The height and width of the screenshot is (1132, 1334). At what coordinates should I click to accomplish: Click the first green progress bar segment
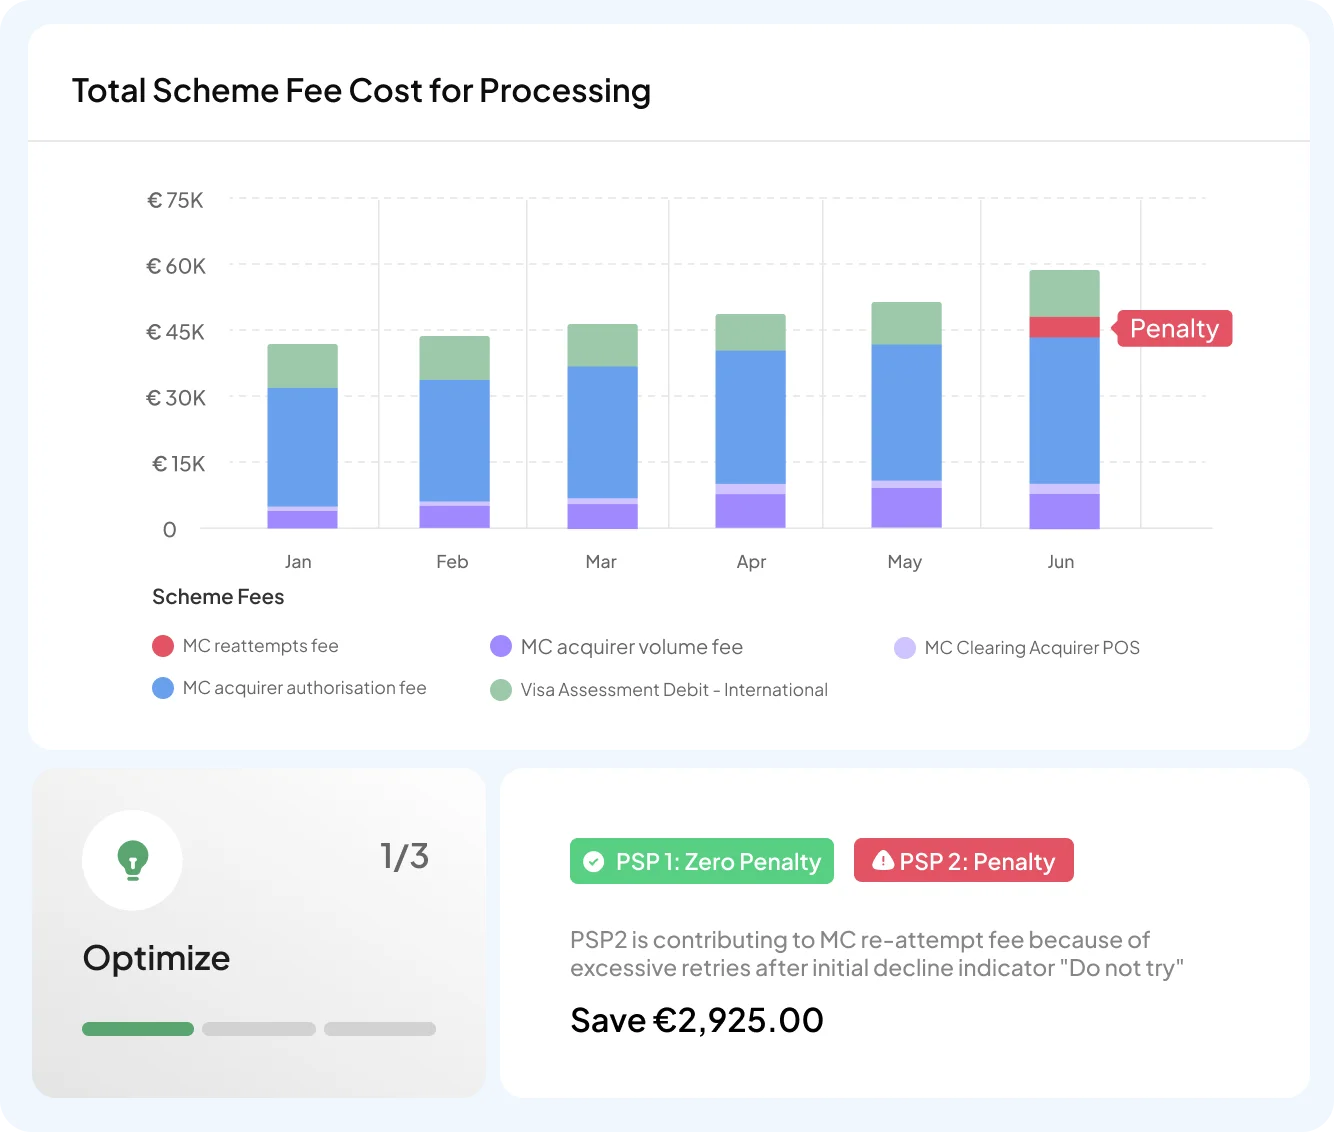click(x=138, y=1029)
